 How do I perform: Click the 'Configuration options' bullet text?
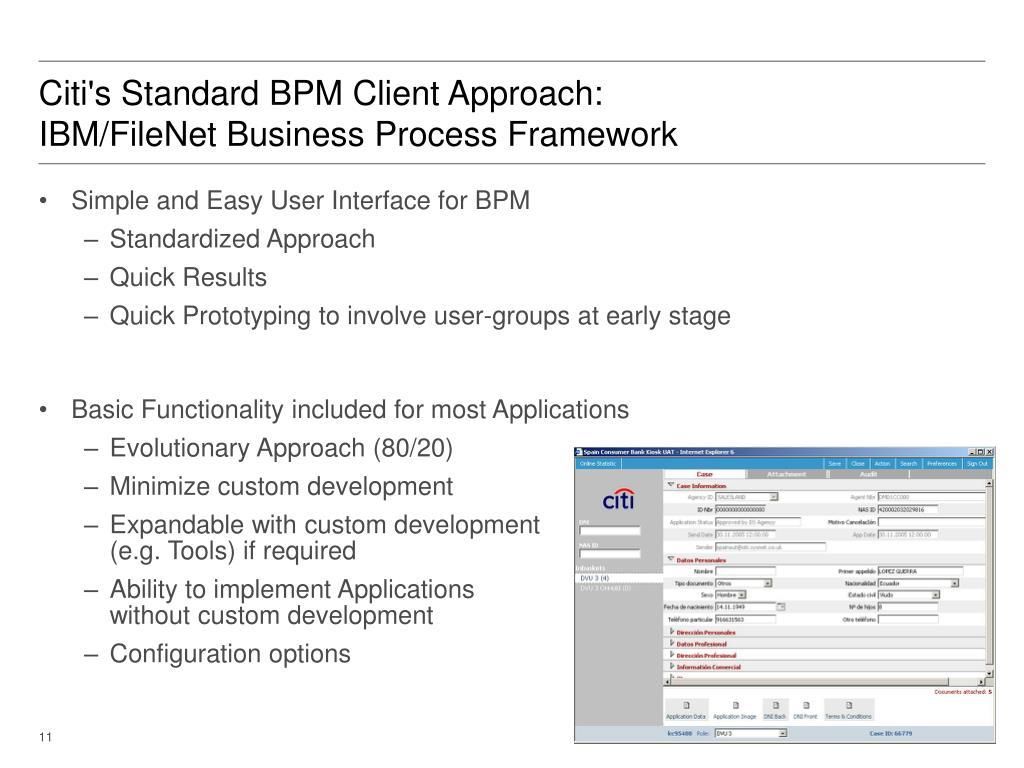click(x=230, y=654)
